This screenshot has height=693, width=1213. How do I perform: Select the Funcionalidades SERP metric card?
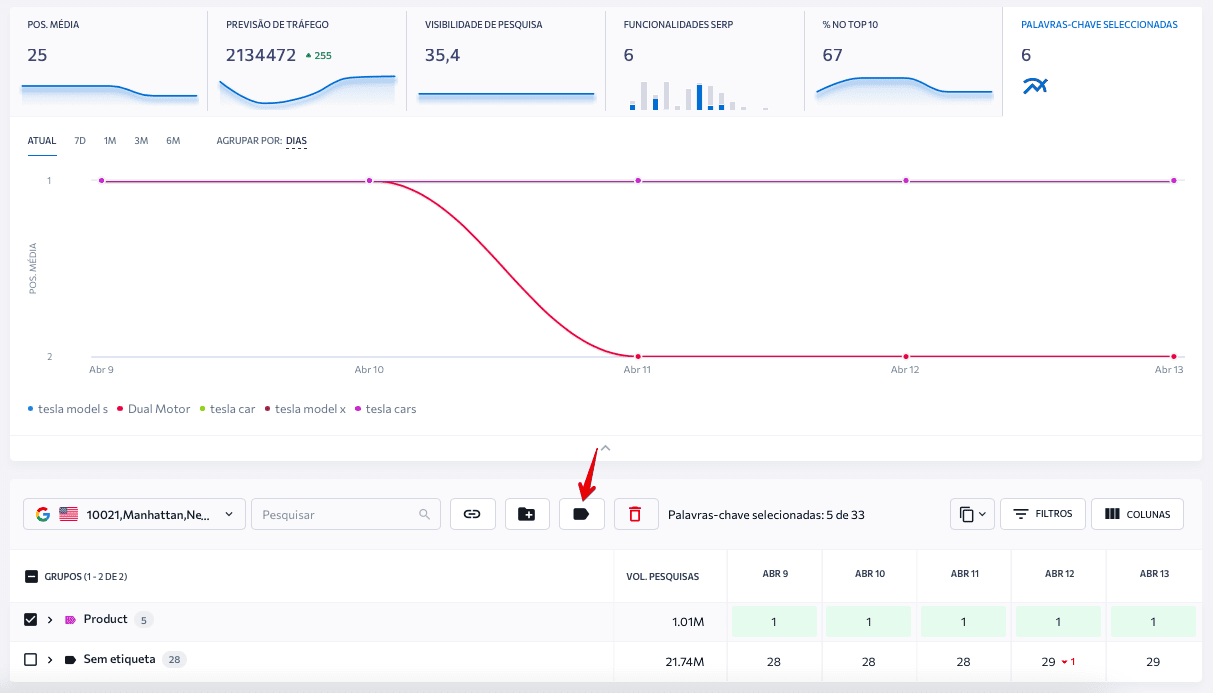(x=705, y=60)
